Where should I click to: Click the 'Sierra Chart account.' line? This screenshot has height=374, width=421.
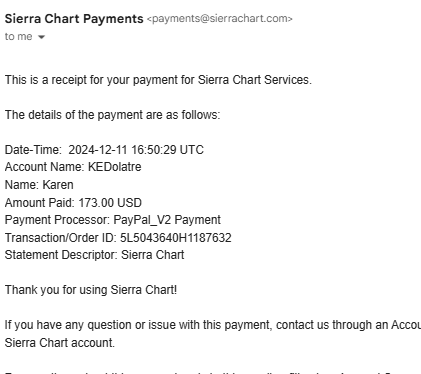click(60, 343)
